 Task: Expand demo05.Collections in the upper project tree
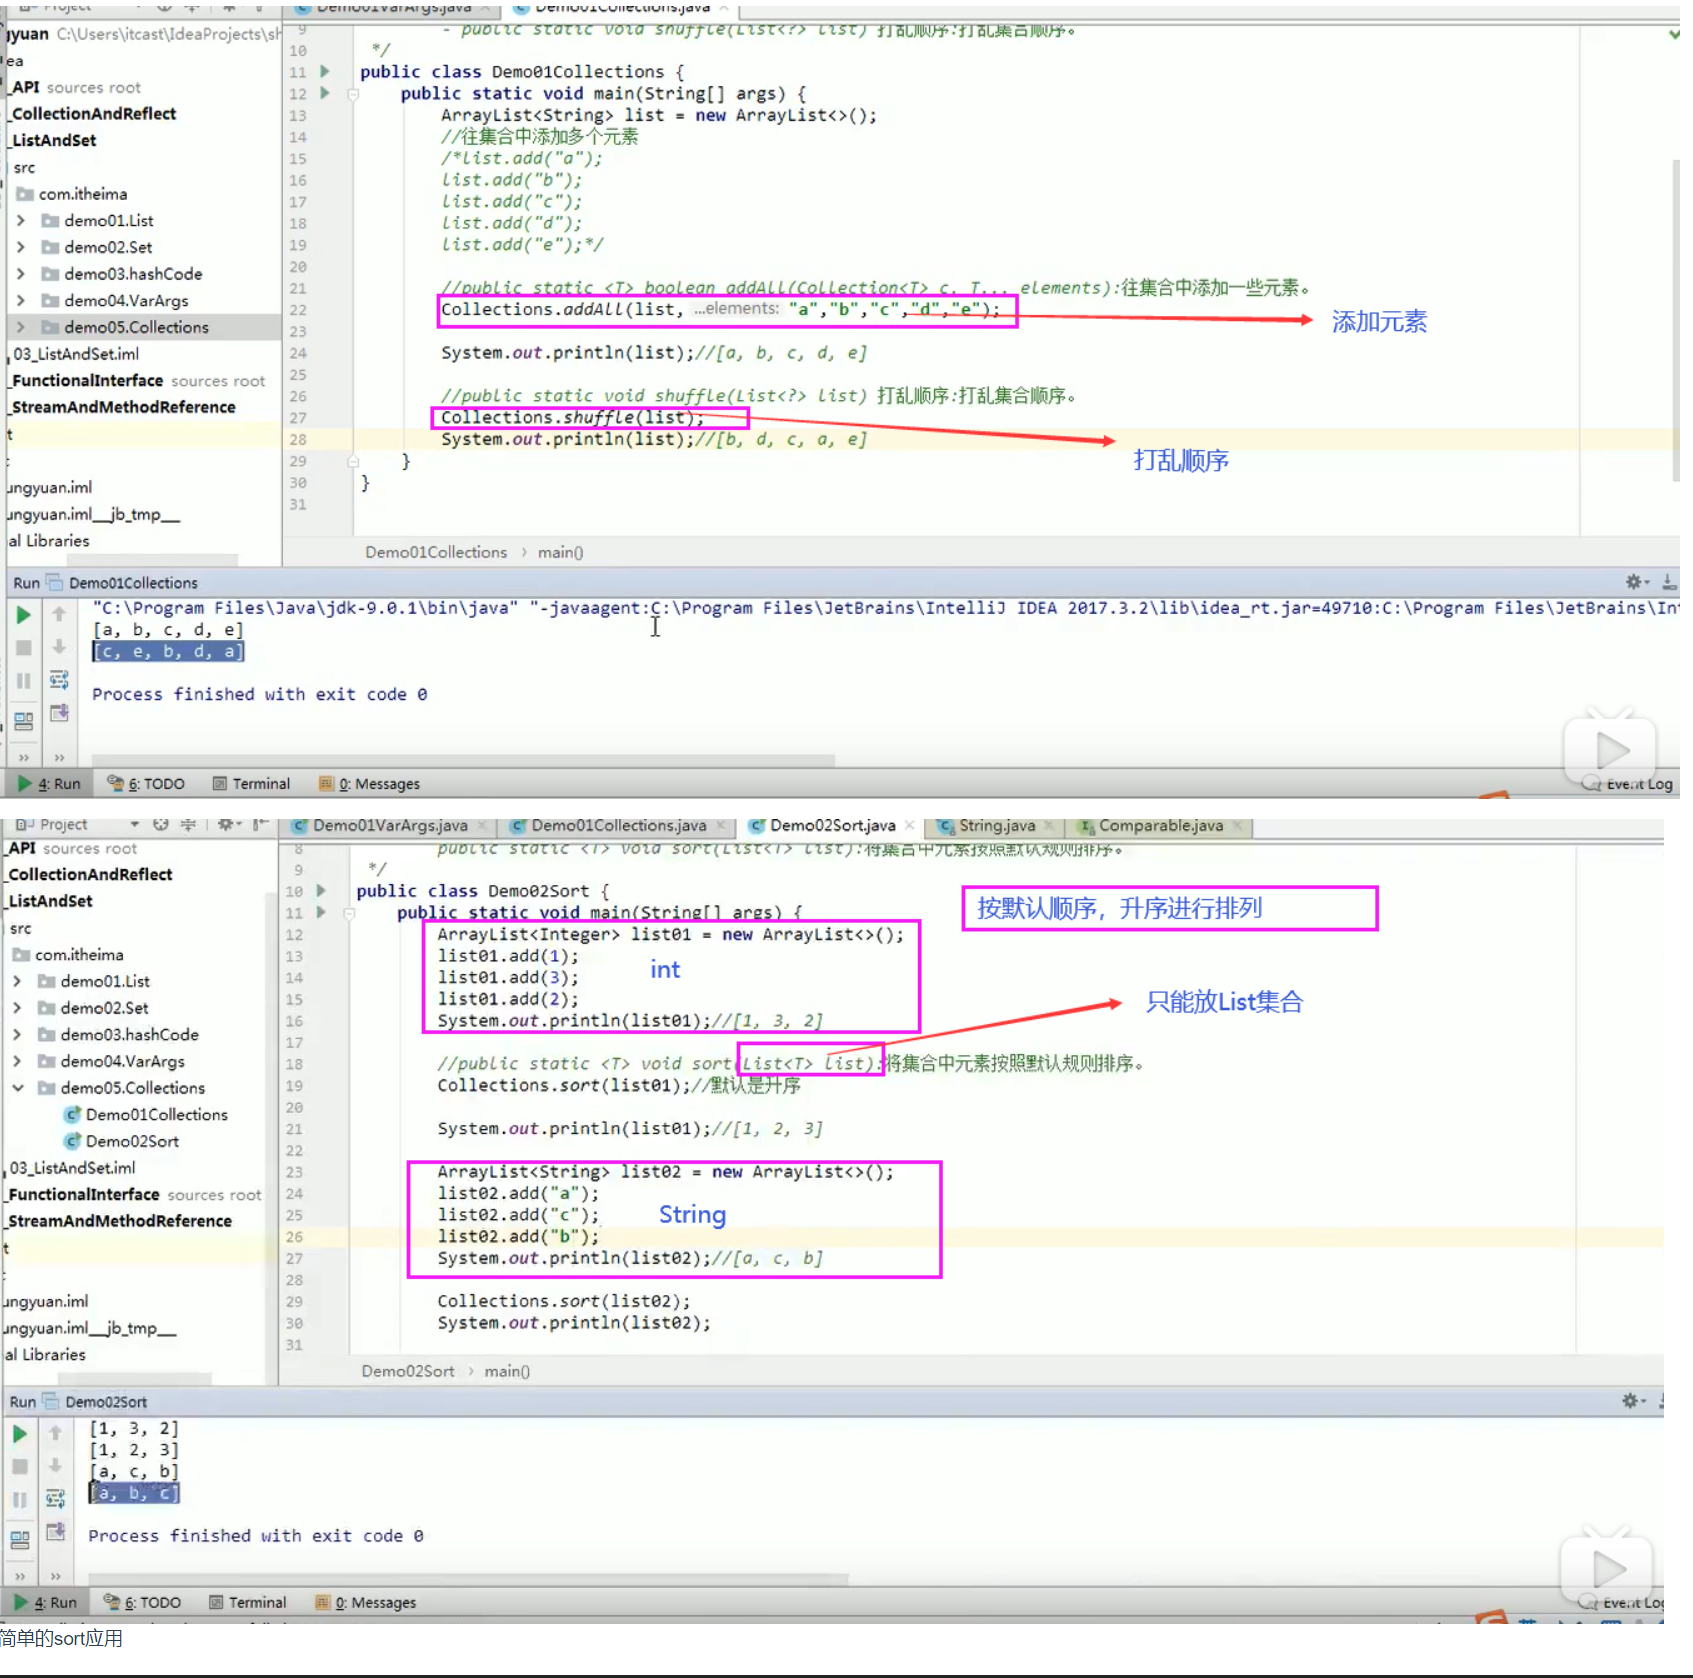coord(21,327)
